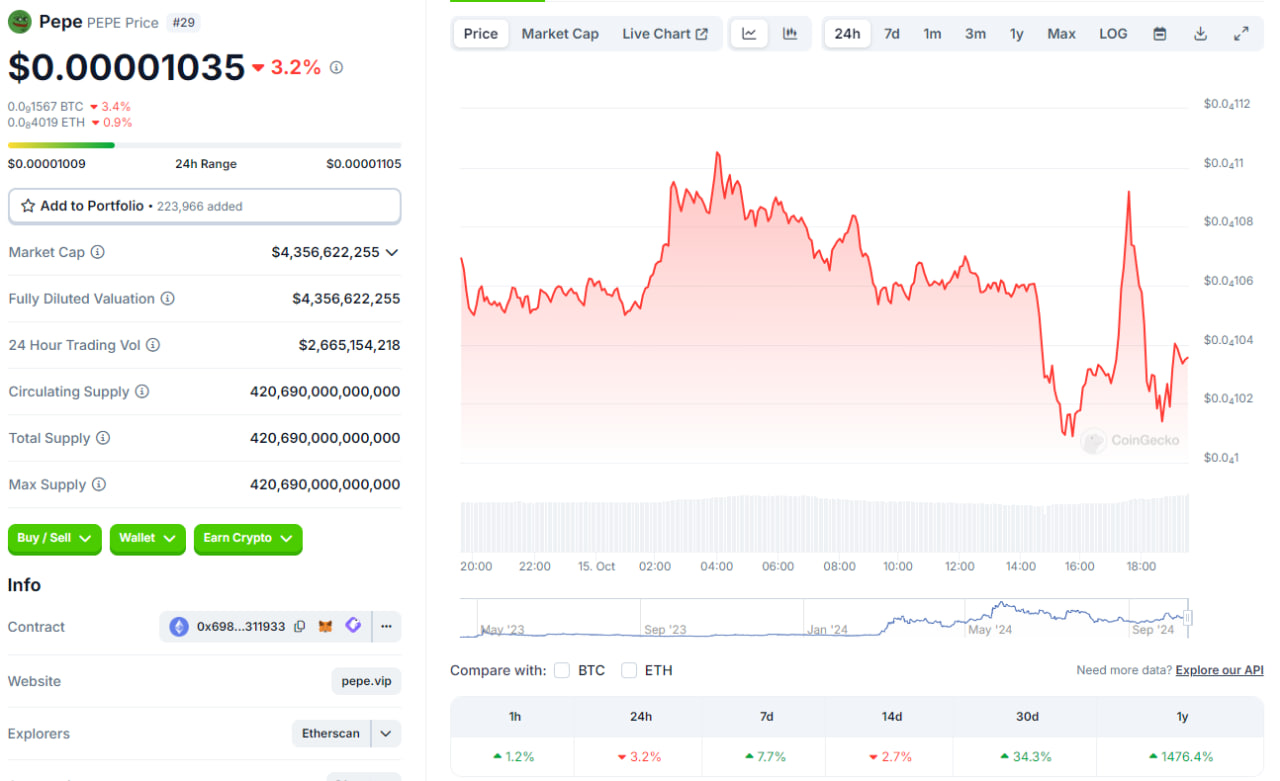Show Total Supply info icon
The image size is (1280, 781).
click(x=103, y=438)
